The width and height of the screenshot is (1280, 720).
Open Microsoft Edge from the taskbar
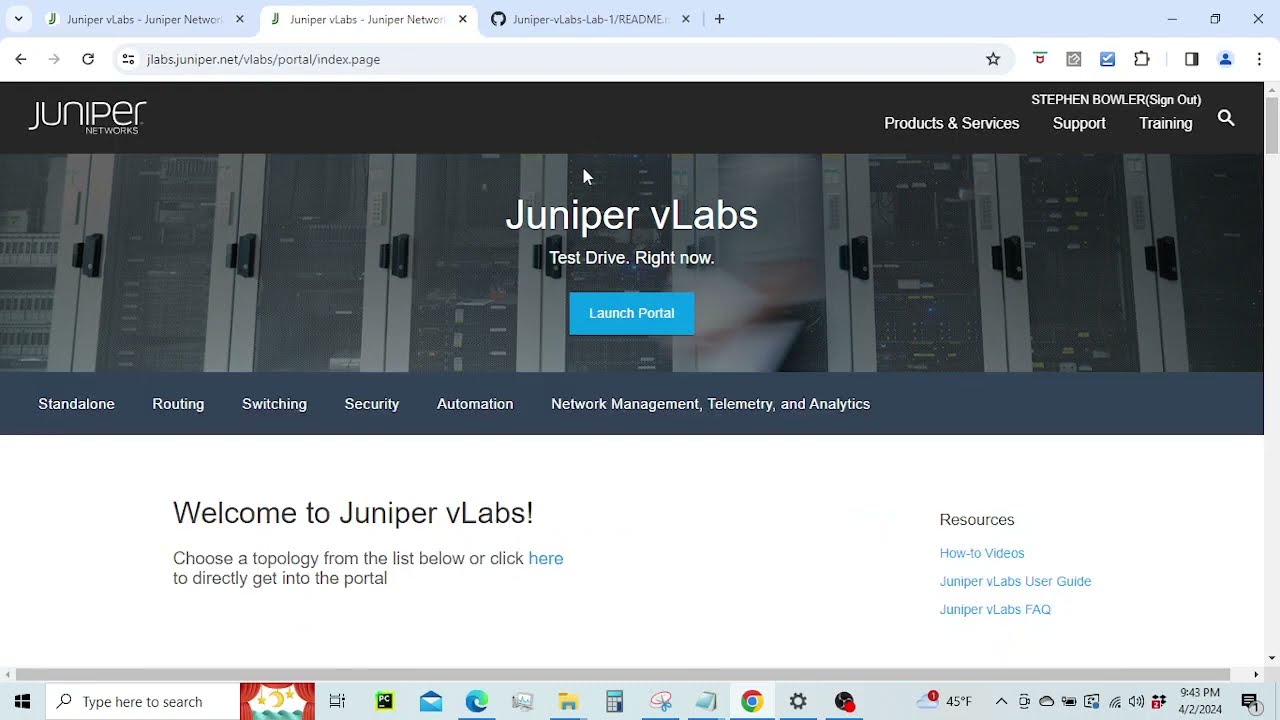click(x=477, y=701)
